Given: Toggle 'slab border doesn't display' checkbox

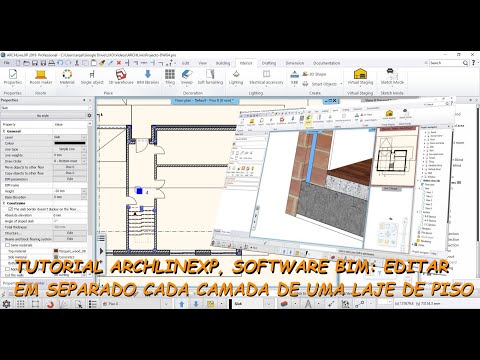Looking at the screenshot, I should point(10,209).
